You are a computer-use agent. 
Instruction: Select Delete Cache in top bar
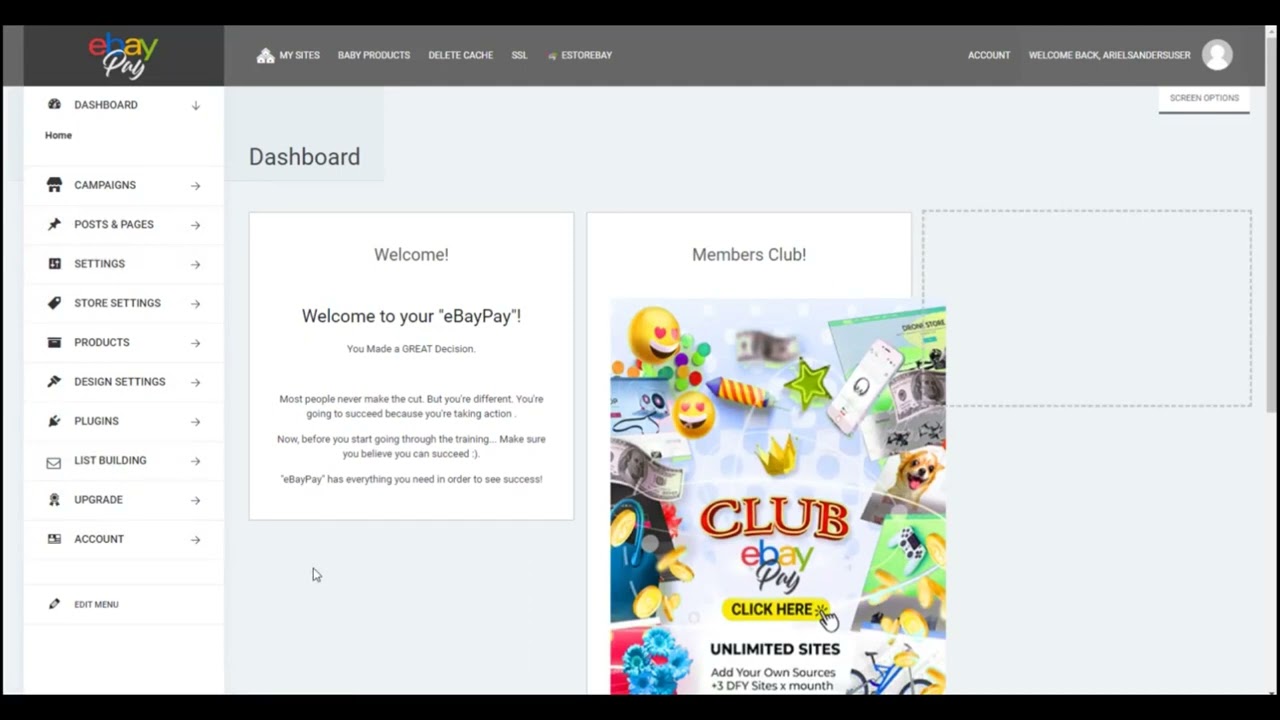click(460, 55)
